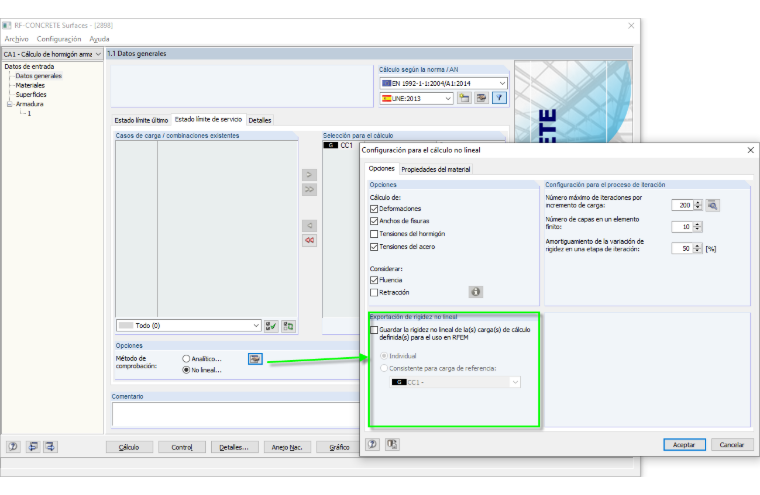
Task: Click Gráfico button
Action: (x=339, y=447)
